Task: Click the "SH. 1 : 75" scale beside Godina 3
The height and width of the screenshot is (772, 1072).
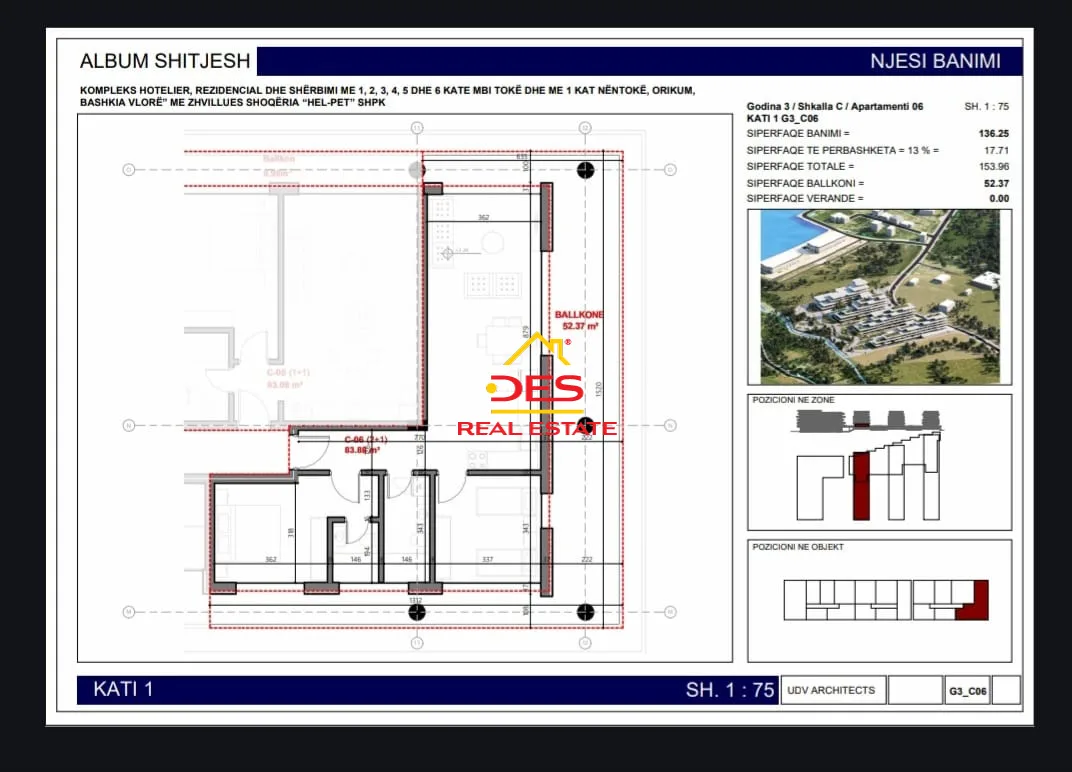Action: pos(986,106)
